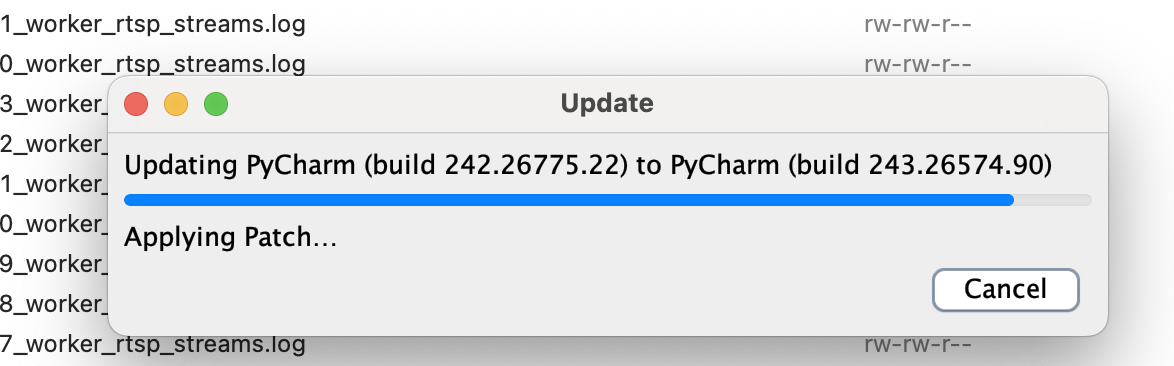
Task: Select the 7_worker_rtsp_streams.log file
Action: tap(153, 344)
